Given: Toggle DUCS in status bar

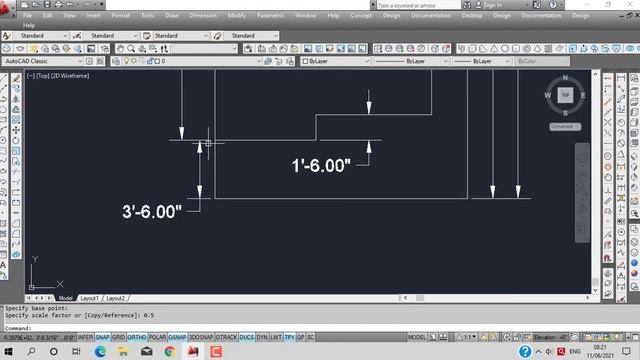Looking at the screenshot, I should 247,337.
